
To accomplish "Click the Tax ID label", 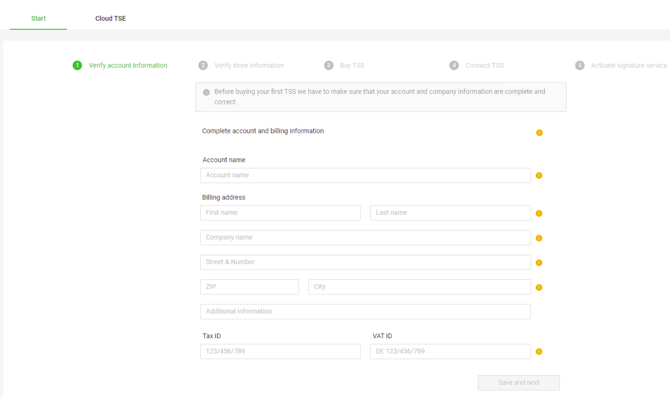I will 212,336.
